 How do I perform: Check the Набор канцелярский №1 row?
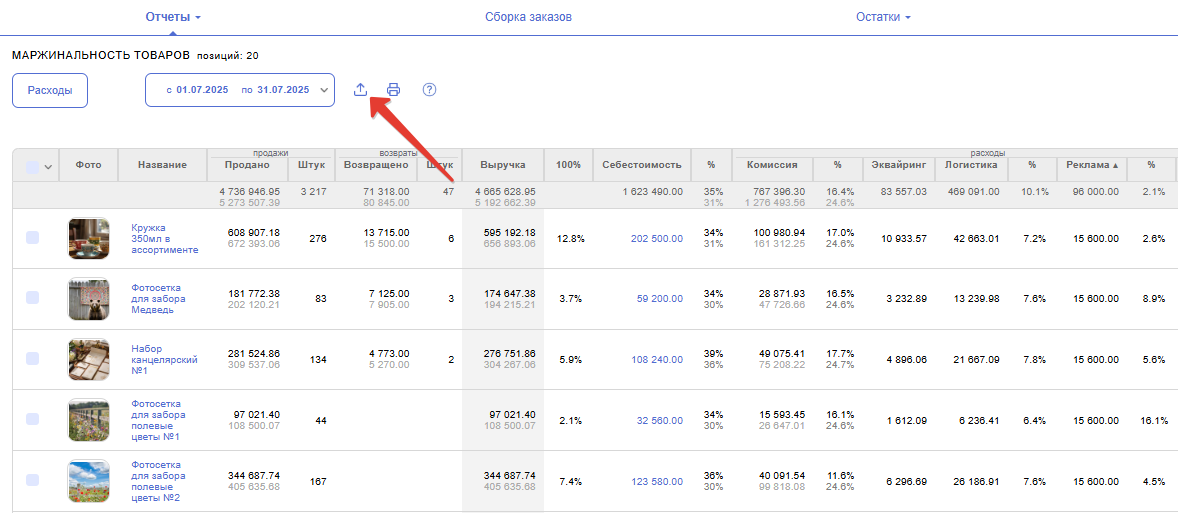33,358
